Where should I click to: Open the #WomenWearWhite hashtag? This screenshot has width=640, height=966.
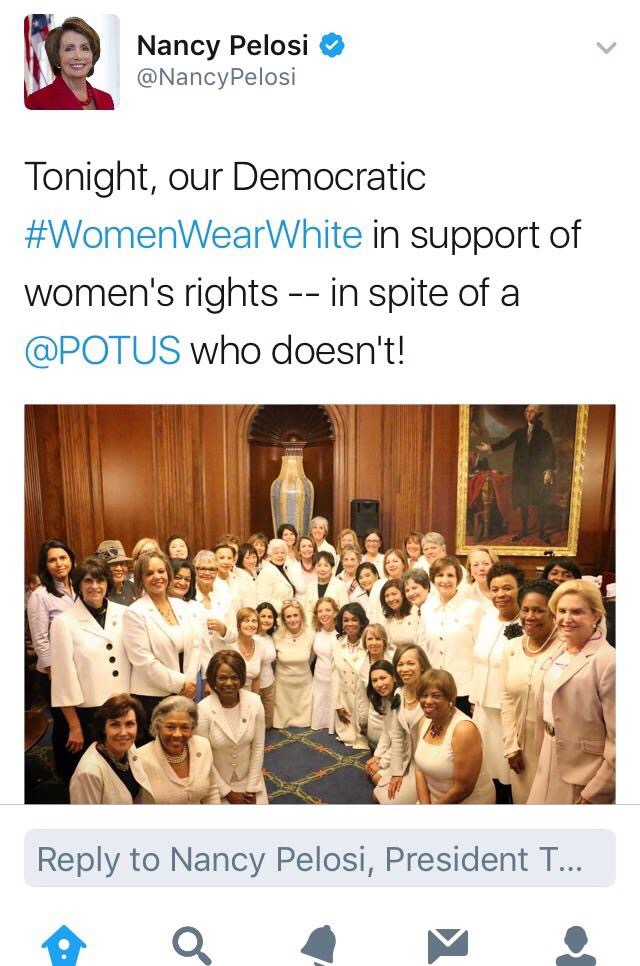pos(193,235)
